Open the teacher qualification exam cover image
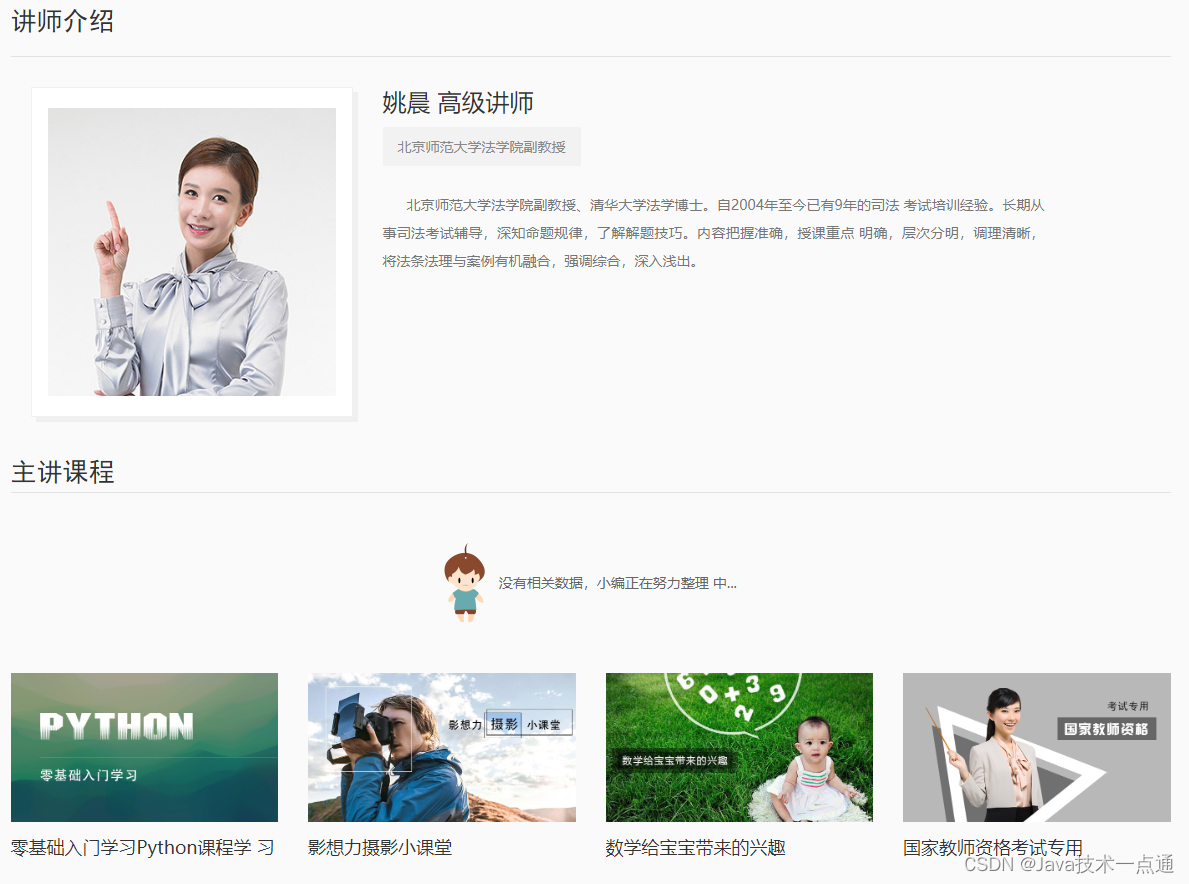 (x=1036, y=747)
